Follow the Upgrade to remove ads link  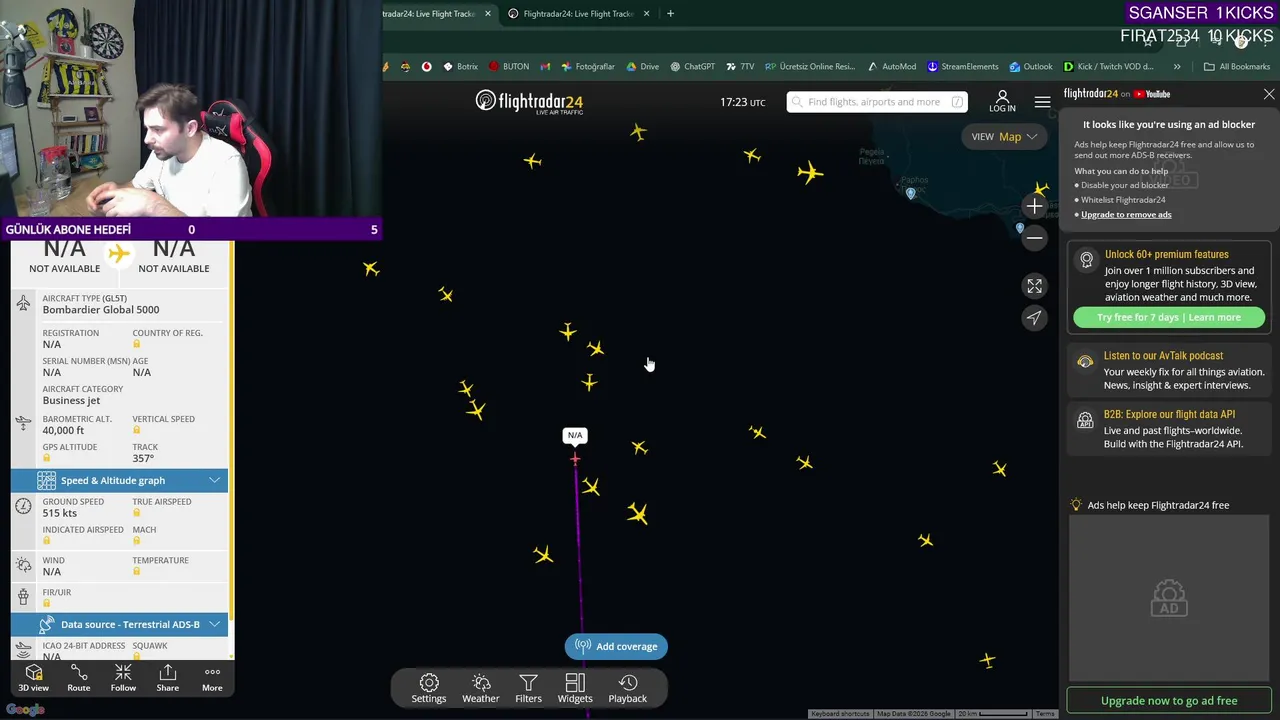[1126, 214]
